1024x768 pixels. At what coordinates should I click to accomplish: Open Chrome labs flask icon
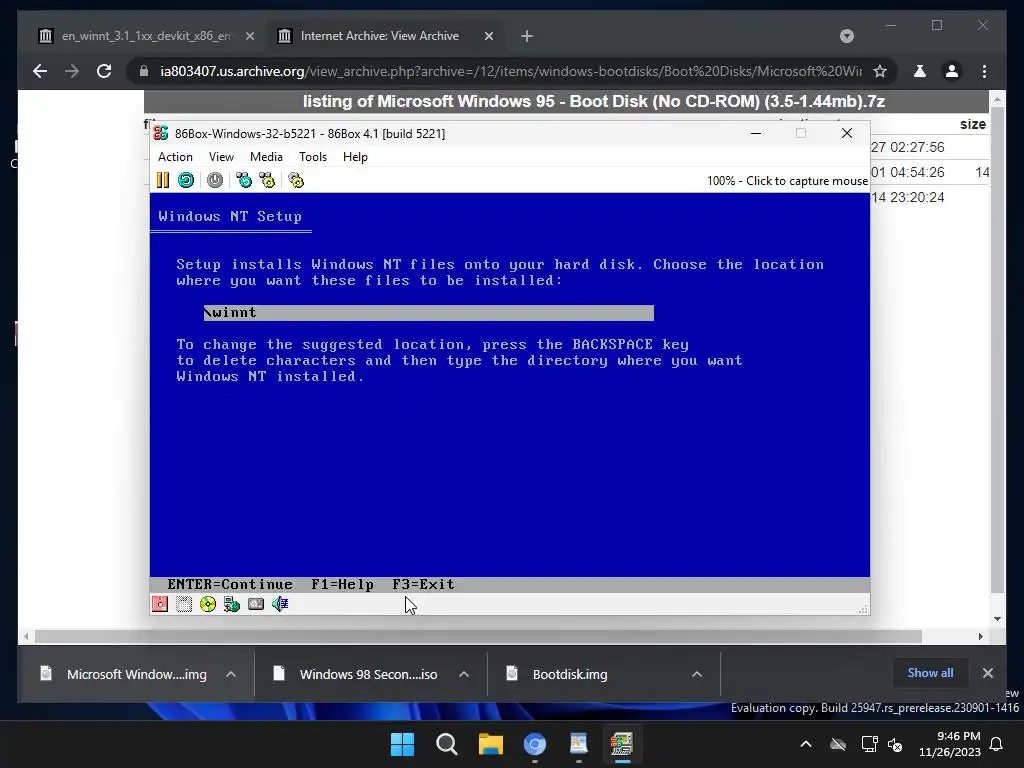click(x=920, y=71)
